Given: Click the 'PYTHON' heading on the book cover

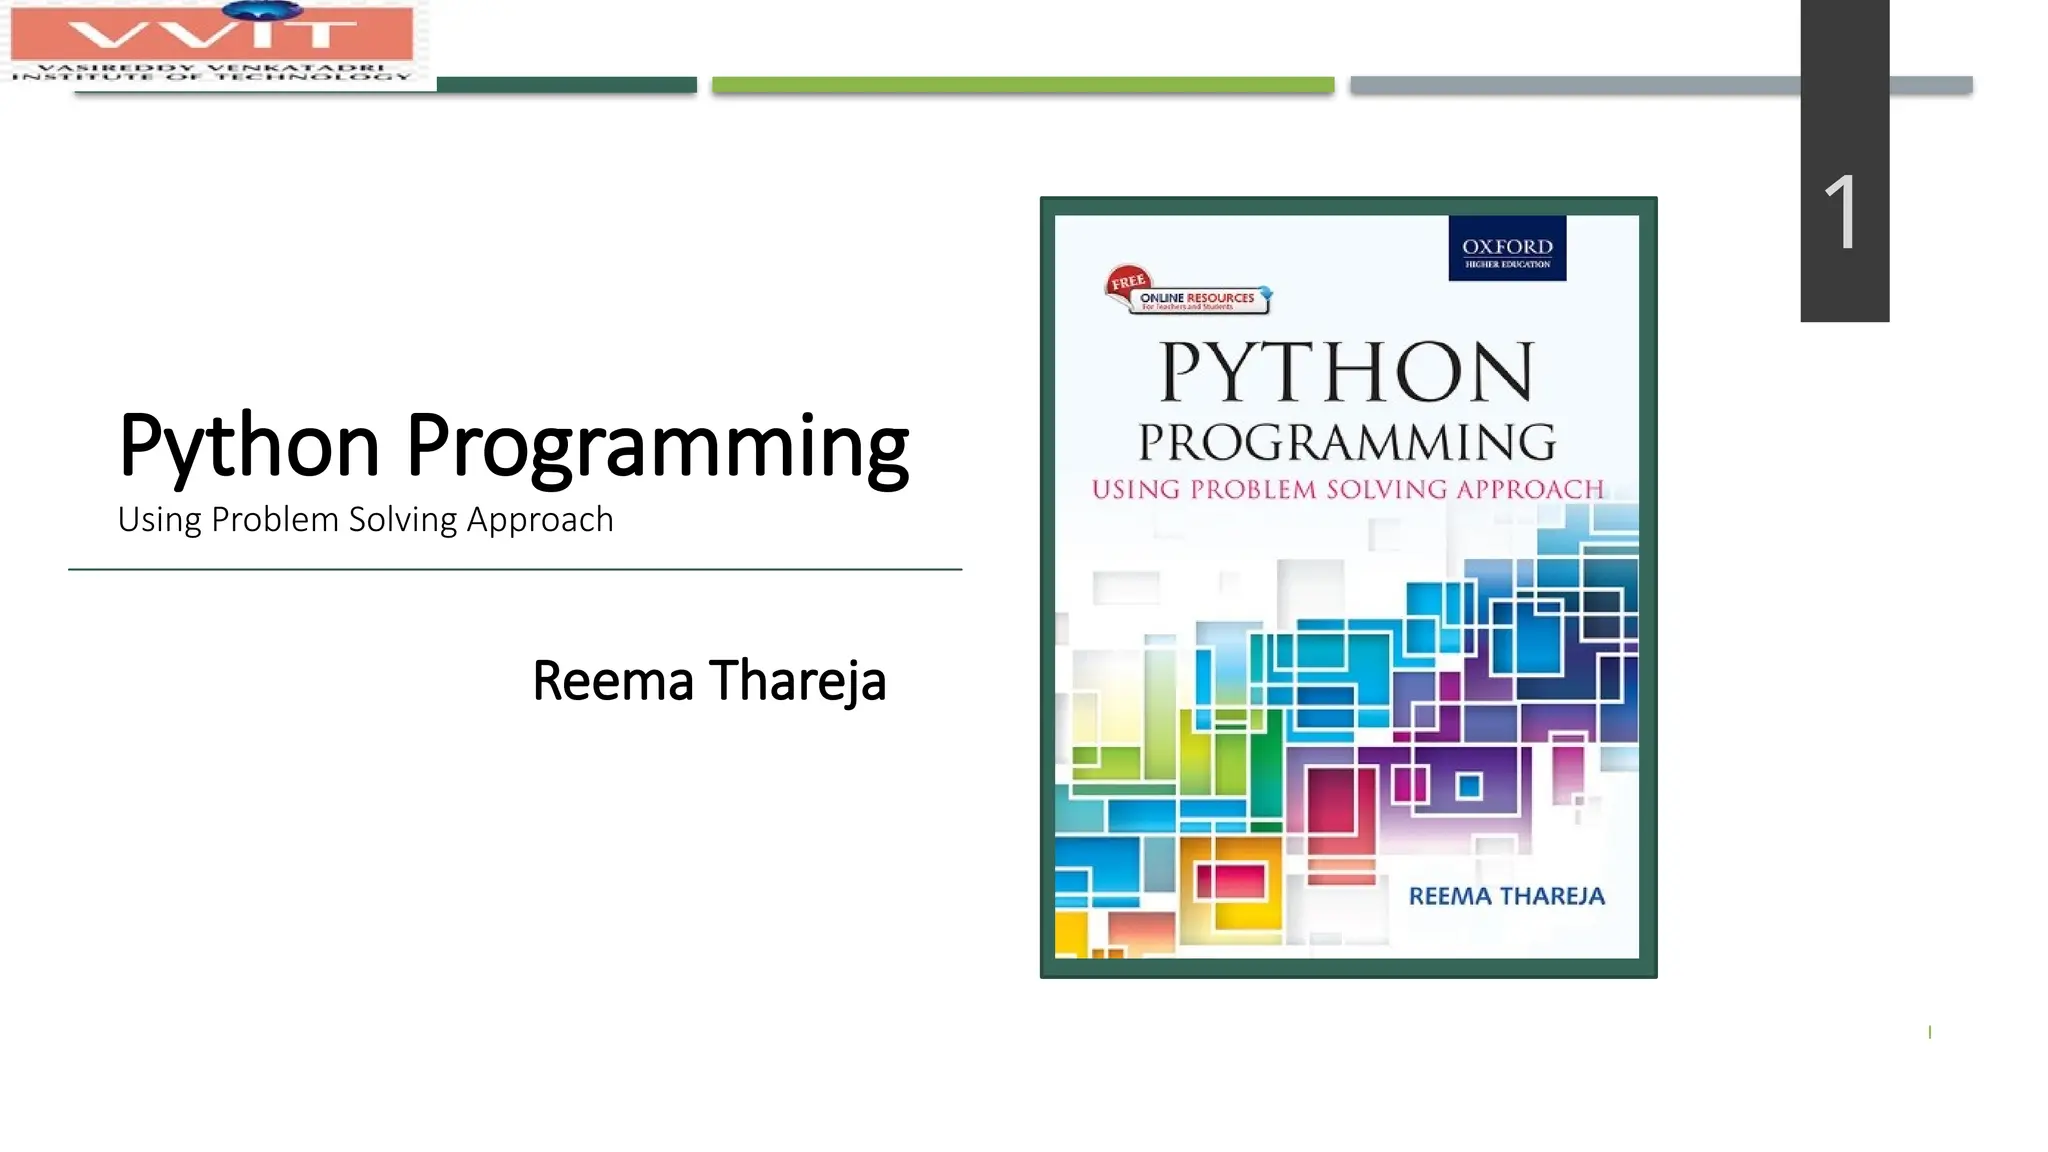Looking at the screenshot, I should tap(1347, 372).
